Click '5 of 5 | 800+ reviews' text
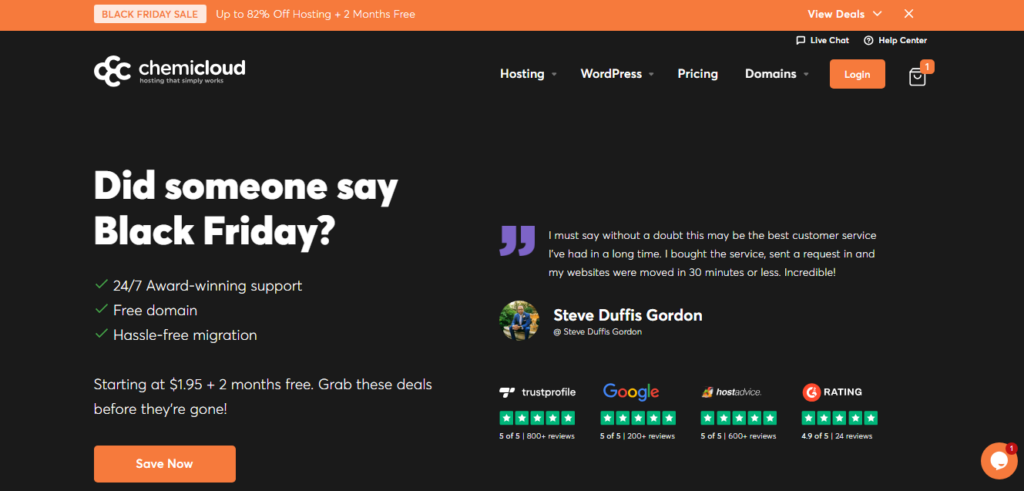This screenshot has height=491, width=1024. click(537, 436)
